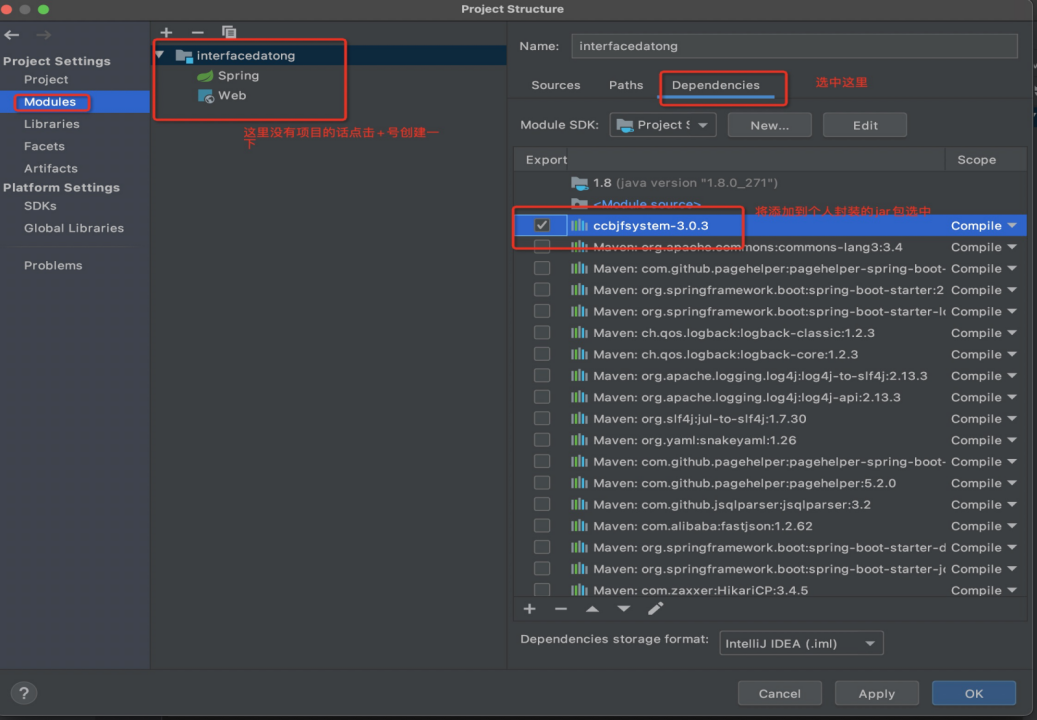1037x720 pixels.
Task: Switch to the Paths tab
Action: (626, 85)
